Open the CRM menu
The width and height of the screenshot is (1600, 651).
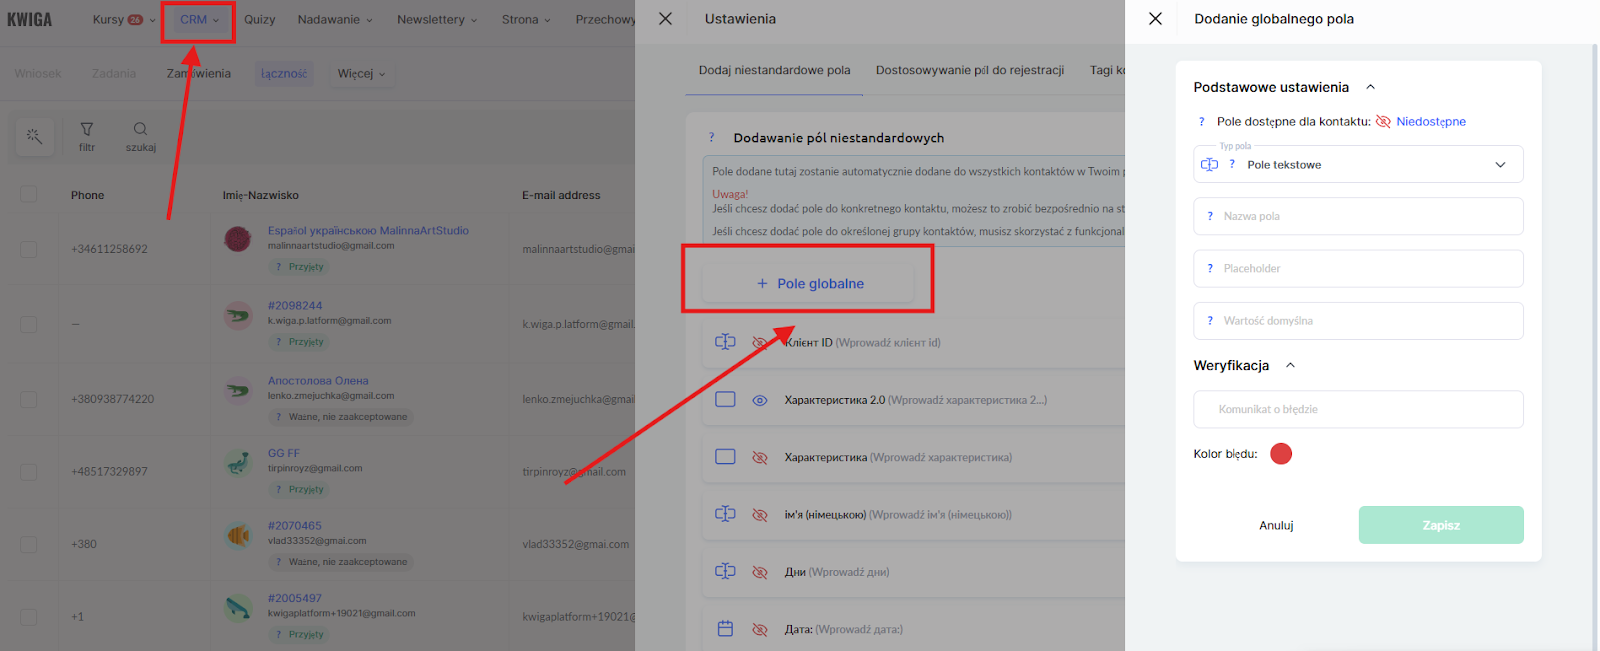pyautogui.click(x=198, y=20)
